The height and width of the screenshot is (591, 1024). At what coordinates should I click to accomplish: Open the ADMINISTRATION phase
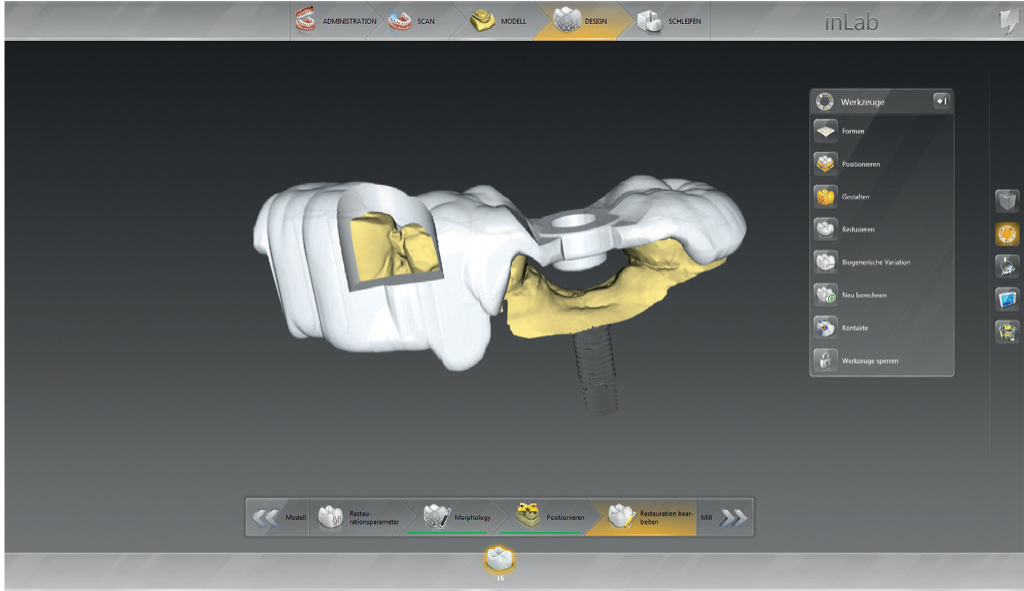point(336,21)
